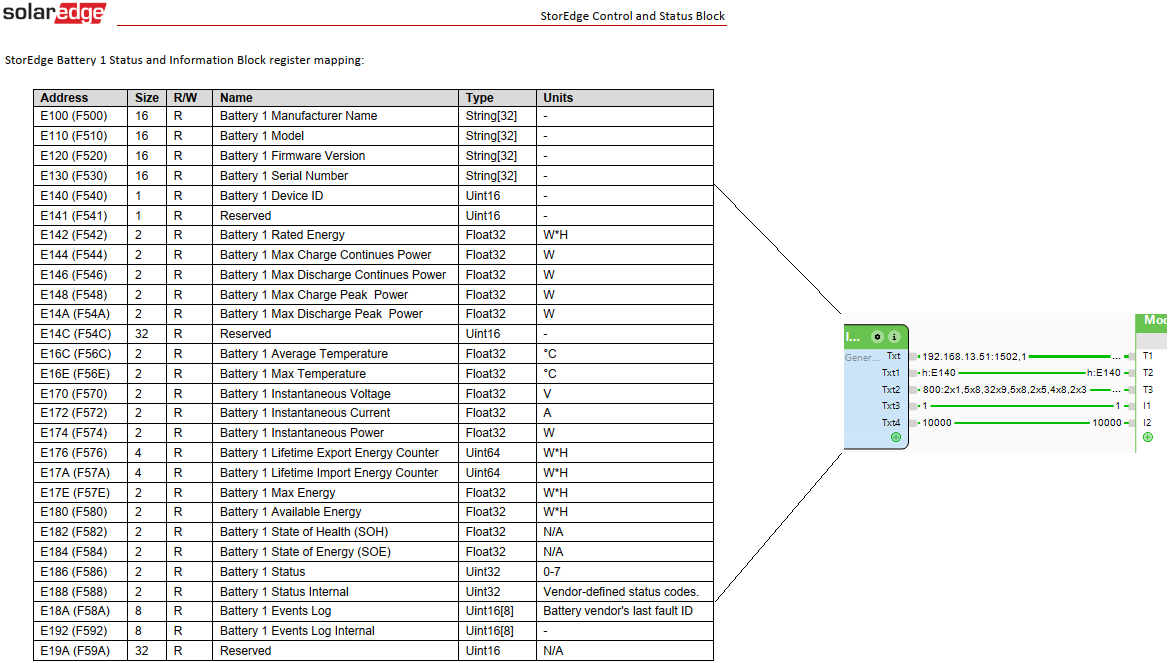The height and width of the screenshot is (663, 1170).
Task: Select the Battery 1 Status Internal name cell
Action: pyautogui.click(x=284, y=592)
